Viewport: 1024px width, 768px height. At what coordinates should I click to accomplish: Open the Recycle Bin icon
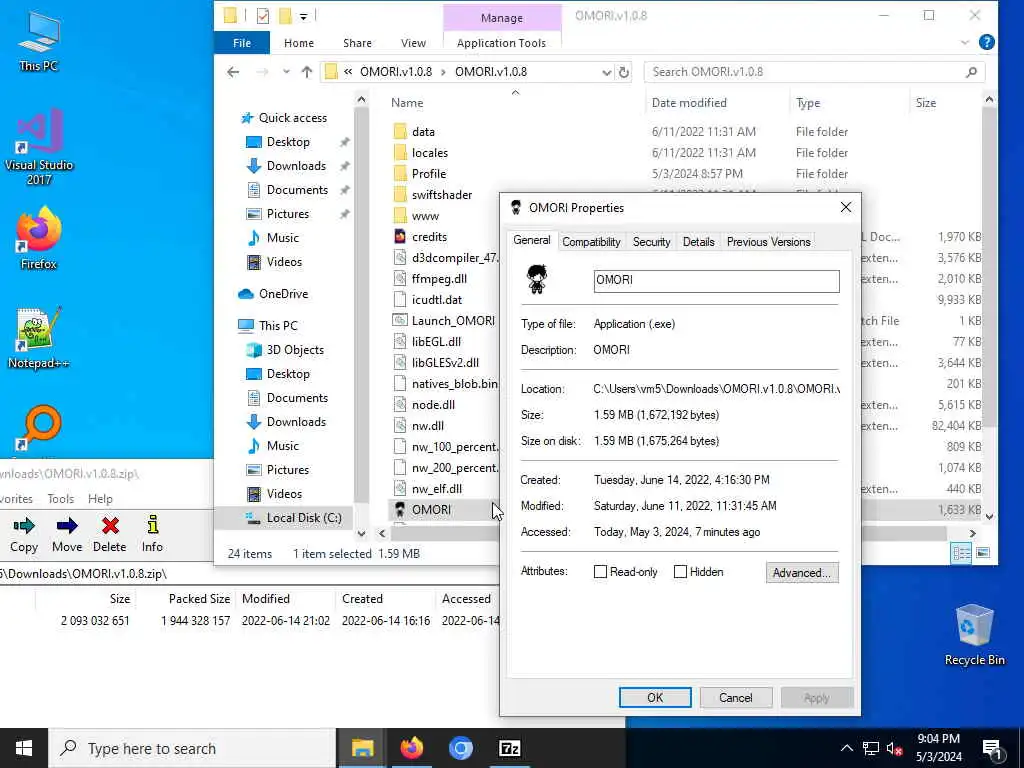(974, 635)
